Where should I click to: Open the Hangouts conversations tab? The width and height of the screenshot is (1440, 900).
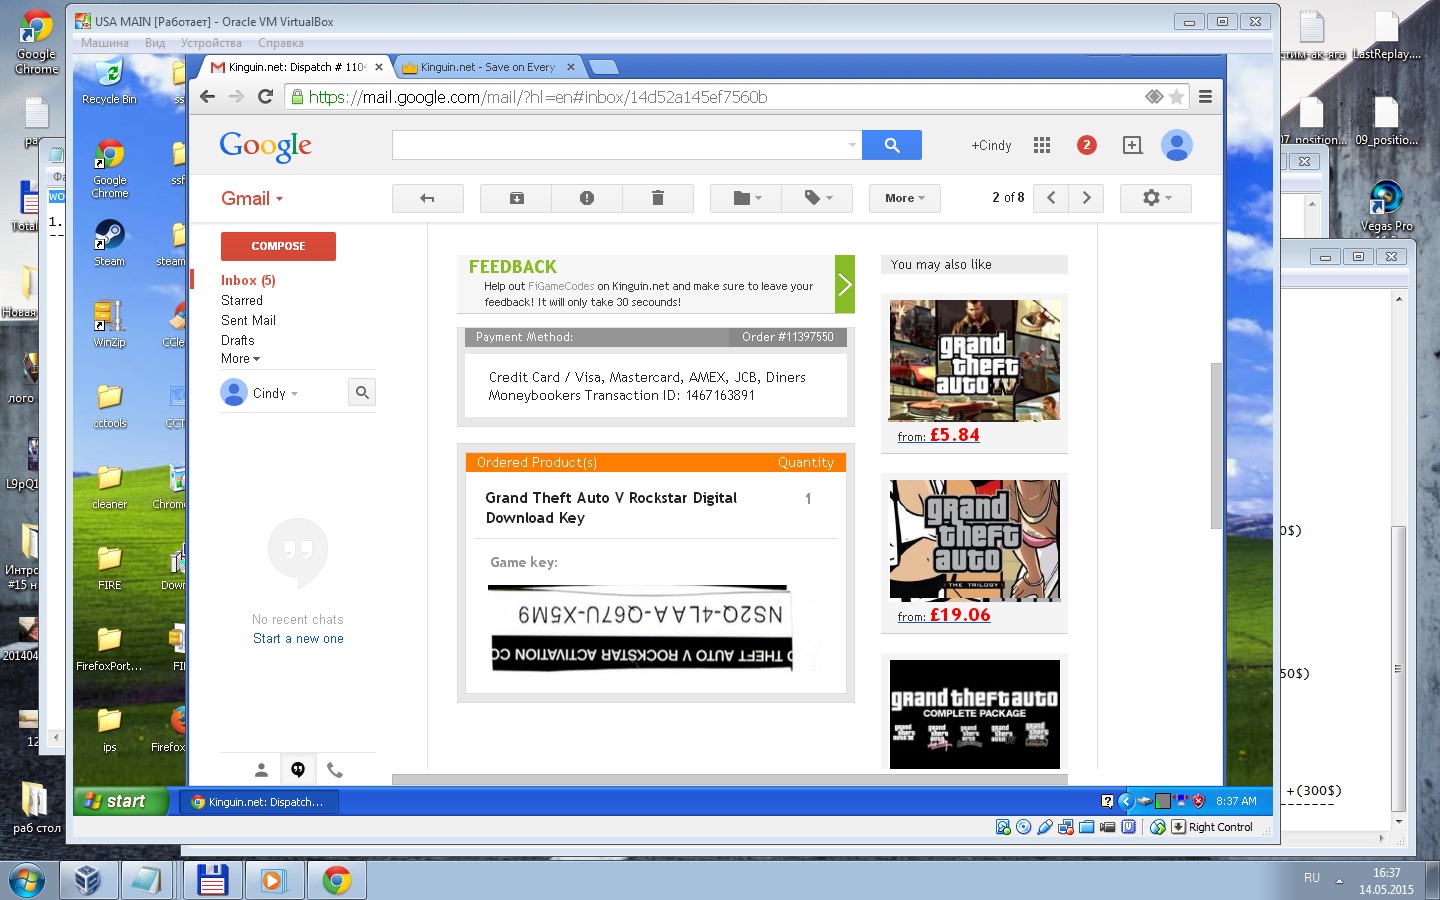(298, 770)
